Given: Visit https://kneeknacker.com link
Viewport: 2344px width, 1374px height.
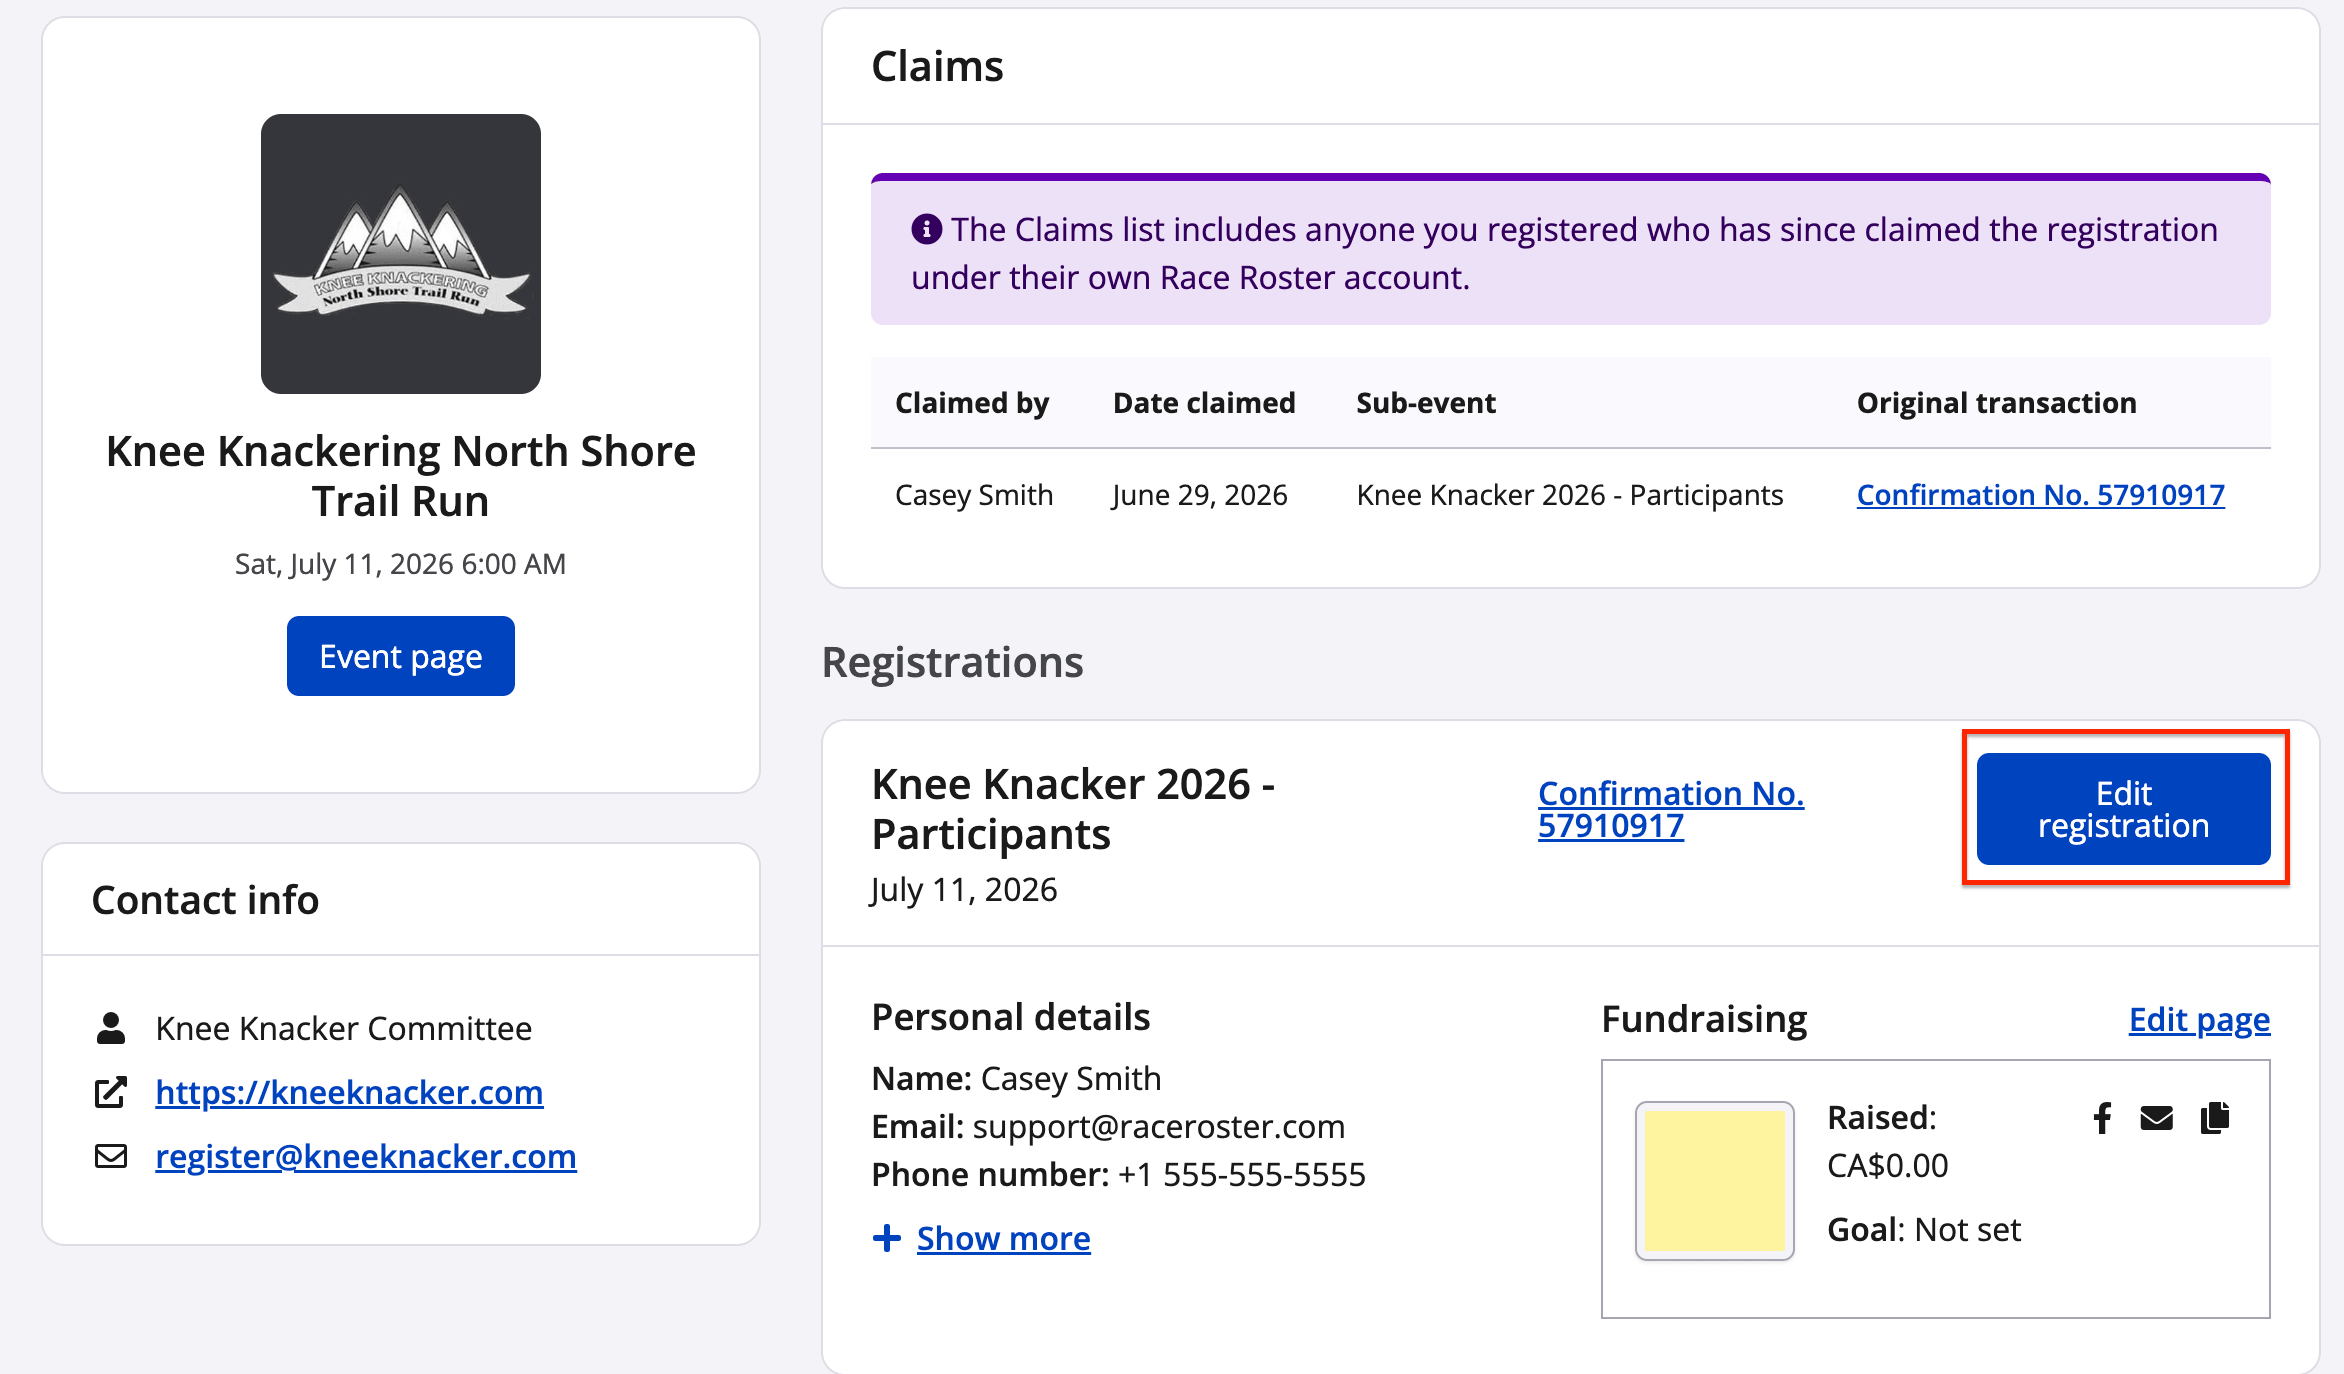Looking at the screenshot, I should click(349, 1092).
